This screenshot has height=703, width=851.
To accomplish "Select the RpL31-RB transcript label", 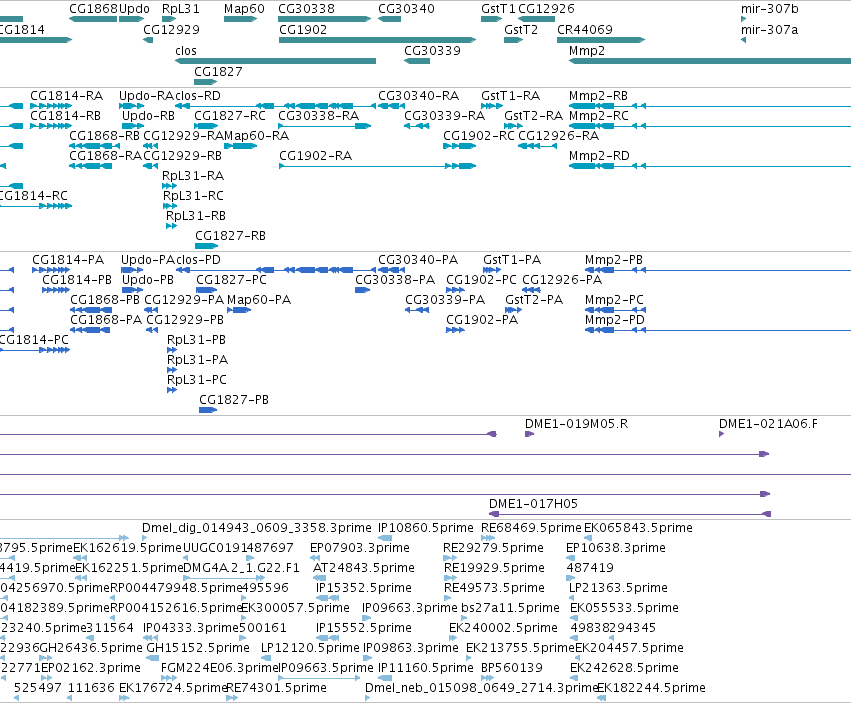I will [x=195, y=217].
